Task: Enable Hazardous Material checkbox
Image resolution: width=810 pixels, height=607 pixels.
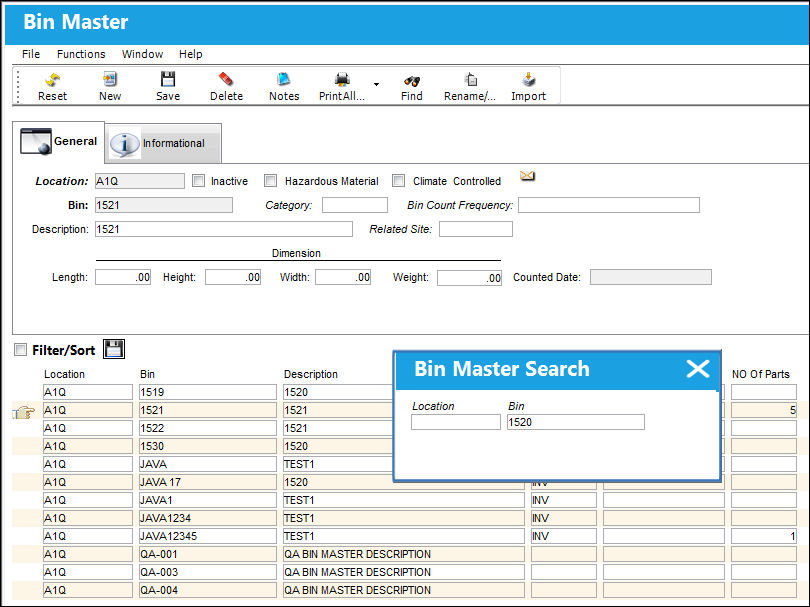Action: pos(270,180)
